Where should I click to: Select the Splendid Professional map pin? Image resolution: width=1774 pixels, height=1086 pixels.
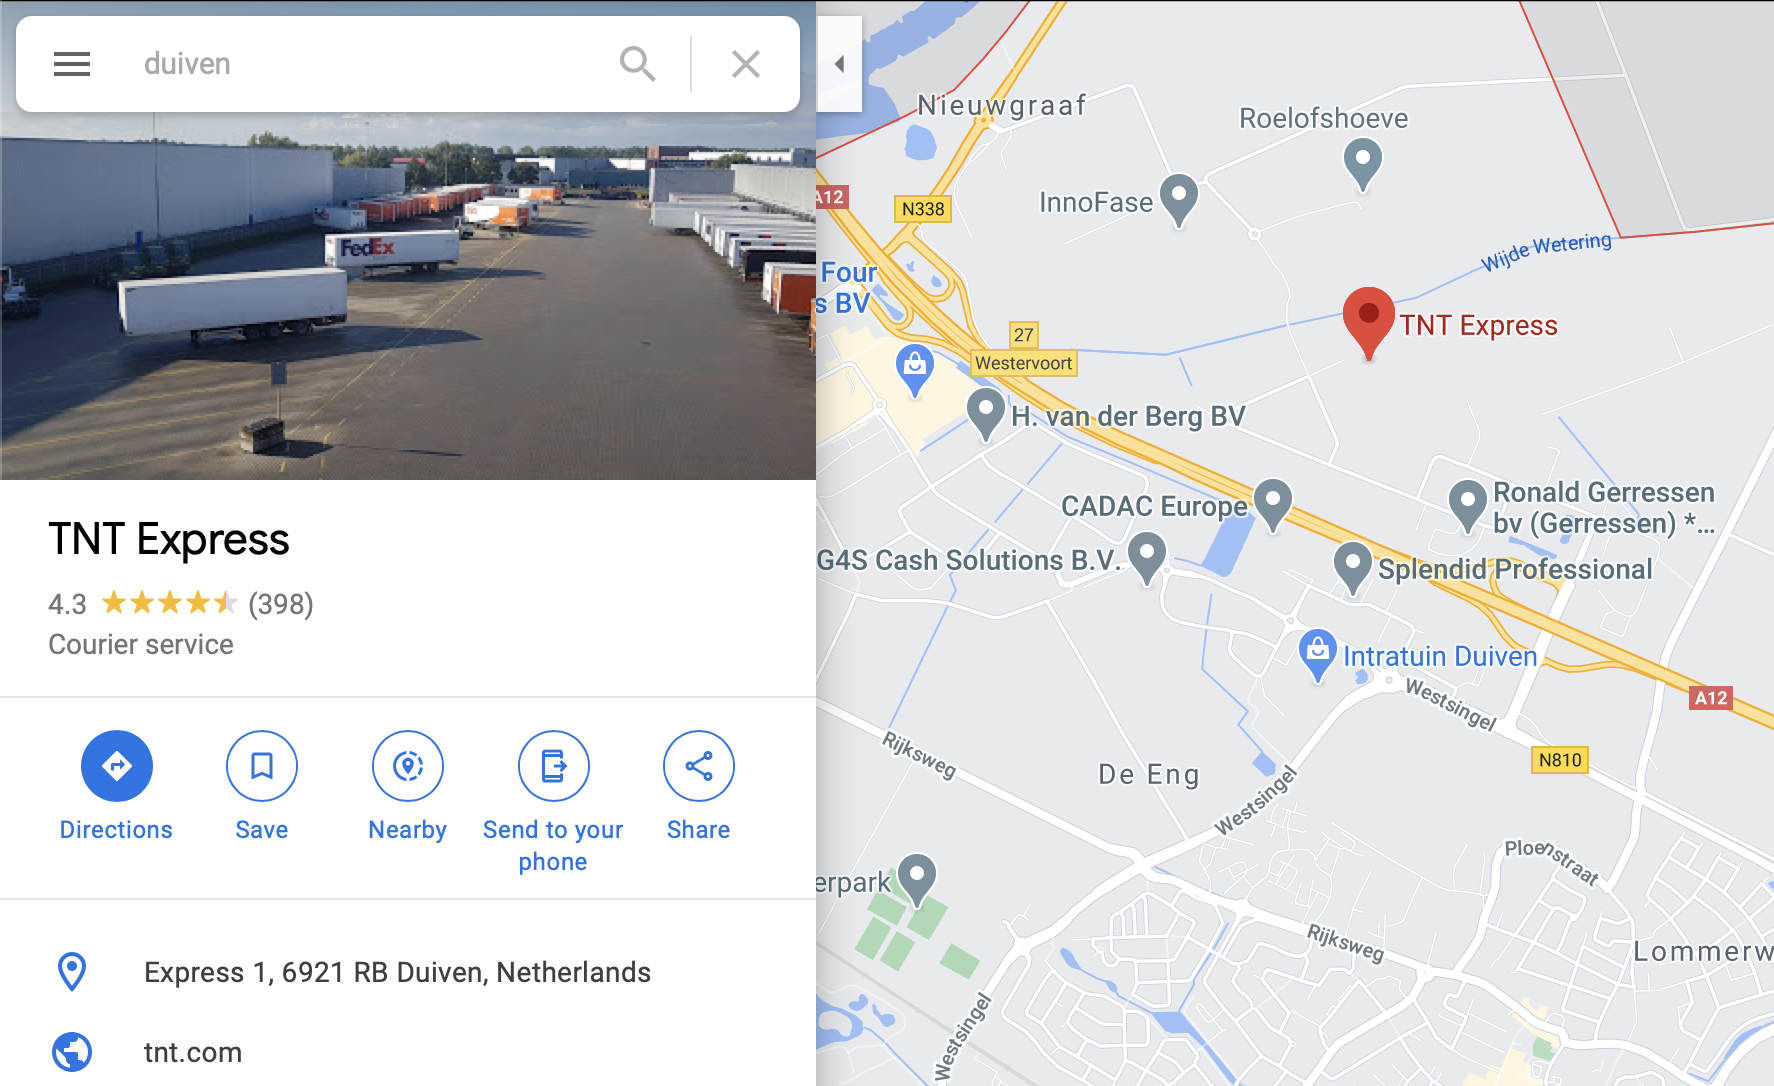pos(1353,568)
